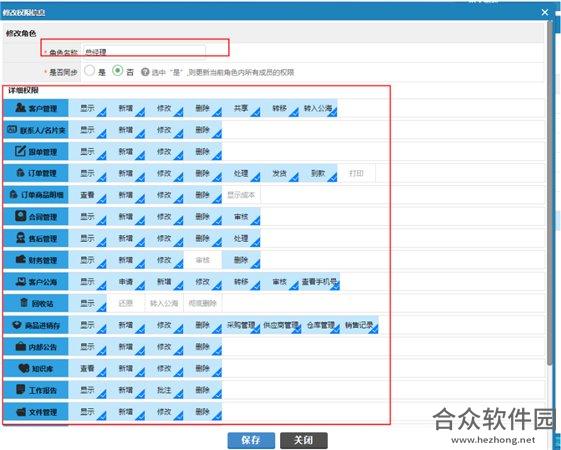Toggle 删除 permission in 文件管理 row
The height and width of the screenshot is (450, 561).
203,412
